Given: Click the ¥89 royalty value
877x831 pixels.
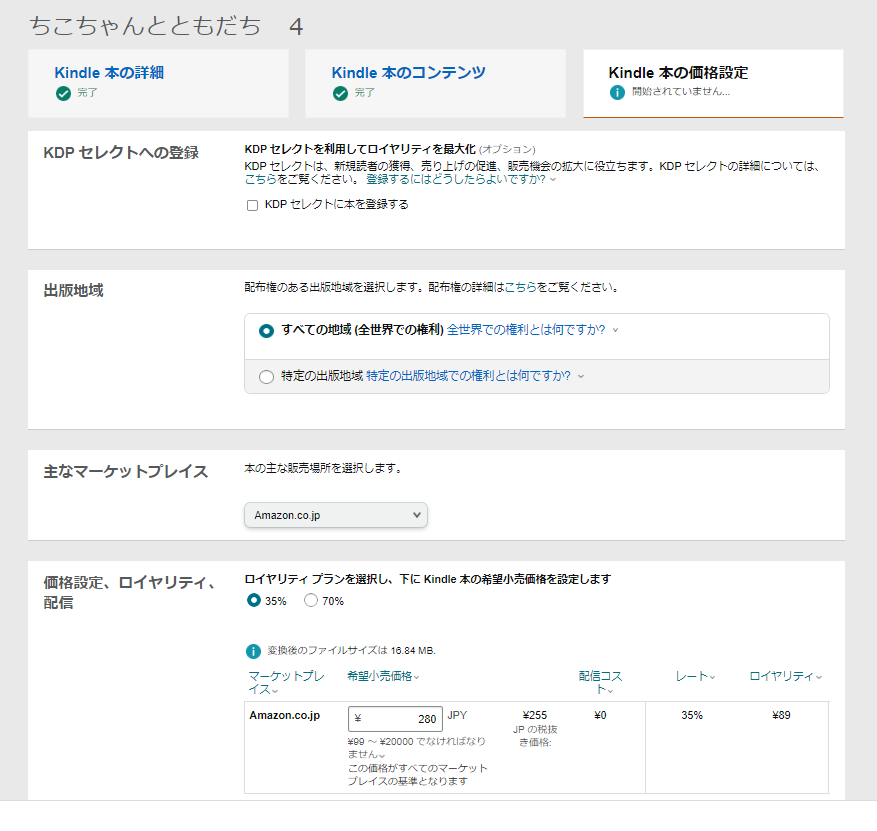Looking at the screenshot, I should click(x=781, y=715).
